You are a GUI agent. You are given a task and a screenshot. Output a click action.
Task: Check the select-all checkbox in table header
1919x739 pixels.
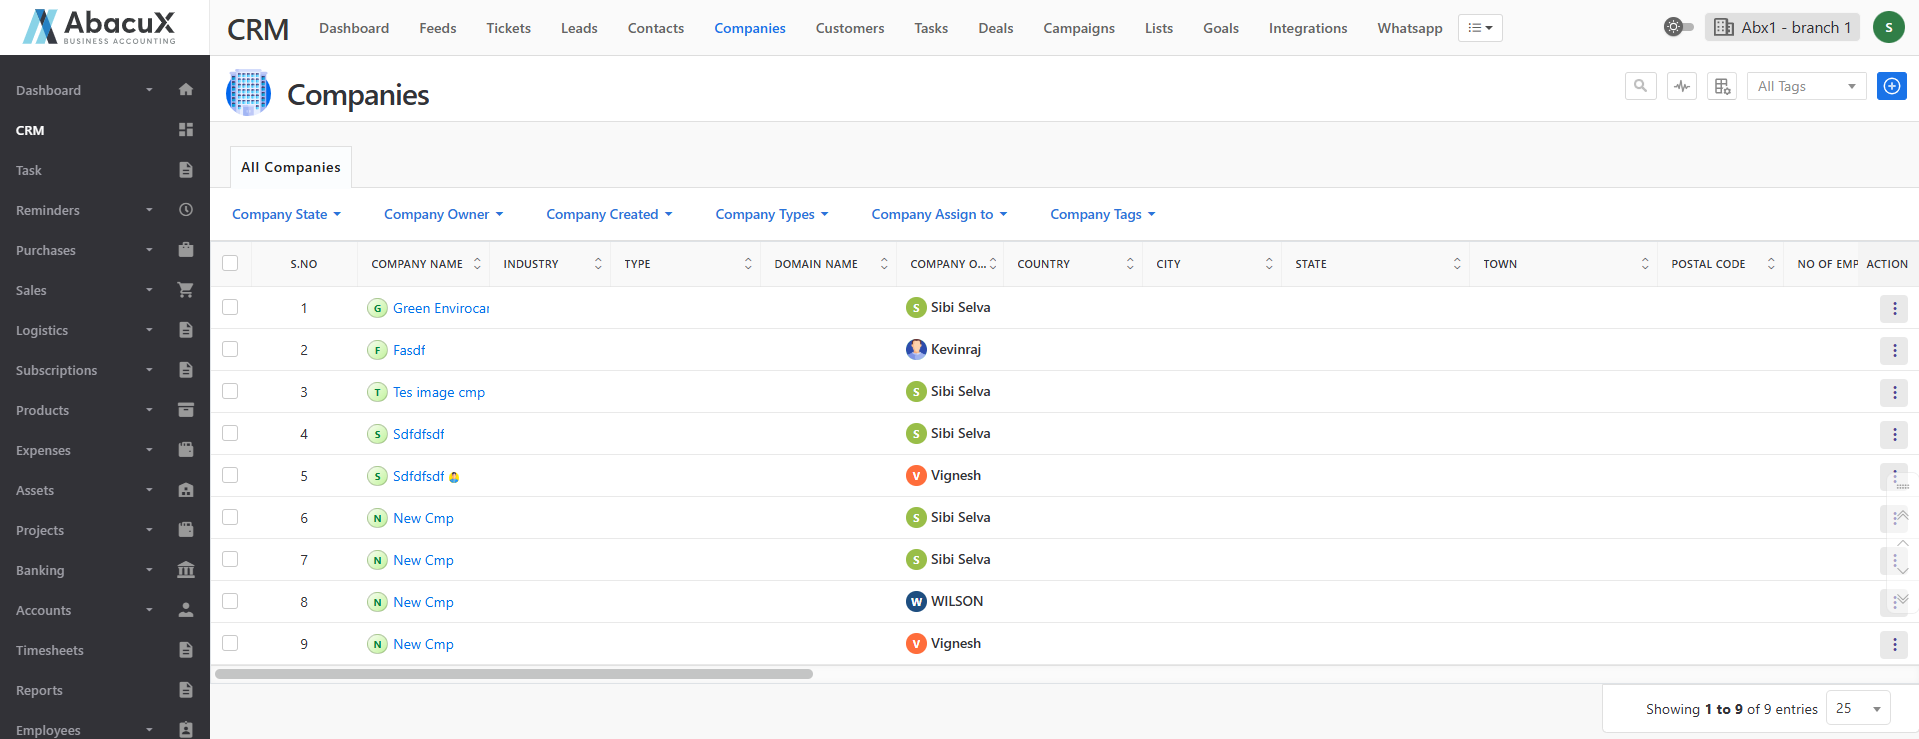(x=230, y=263)
